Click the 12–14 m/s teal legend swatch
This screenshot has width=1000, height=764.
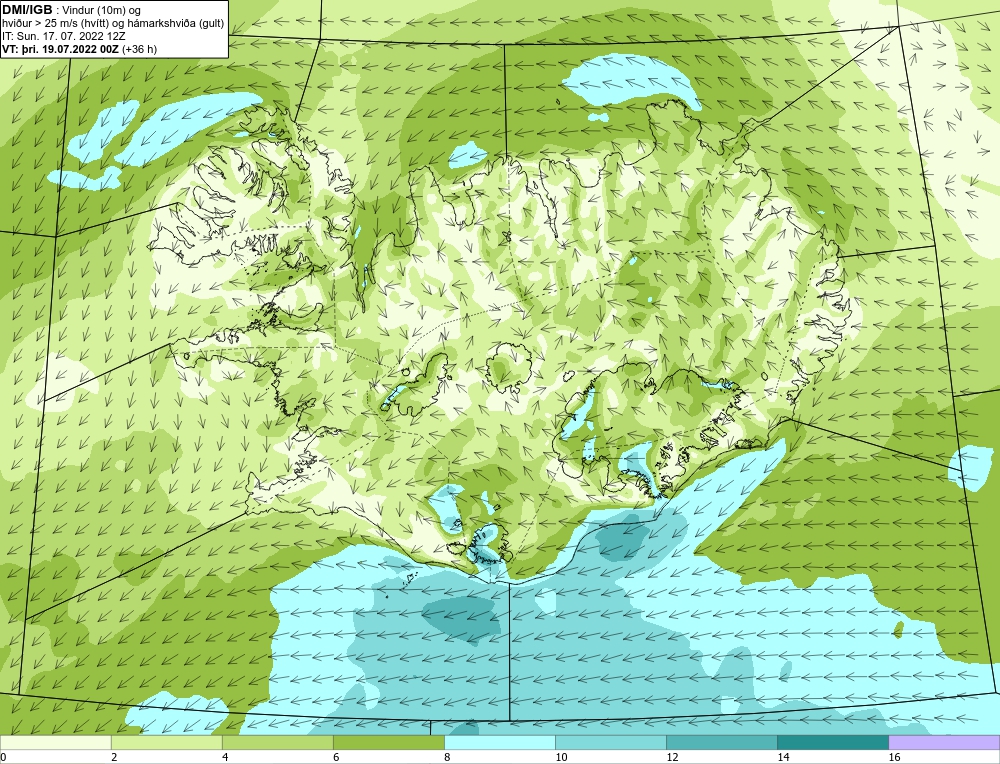pyautogui.click(x=721, y=743)
